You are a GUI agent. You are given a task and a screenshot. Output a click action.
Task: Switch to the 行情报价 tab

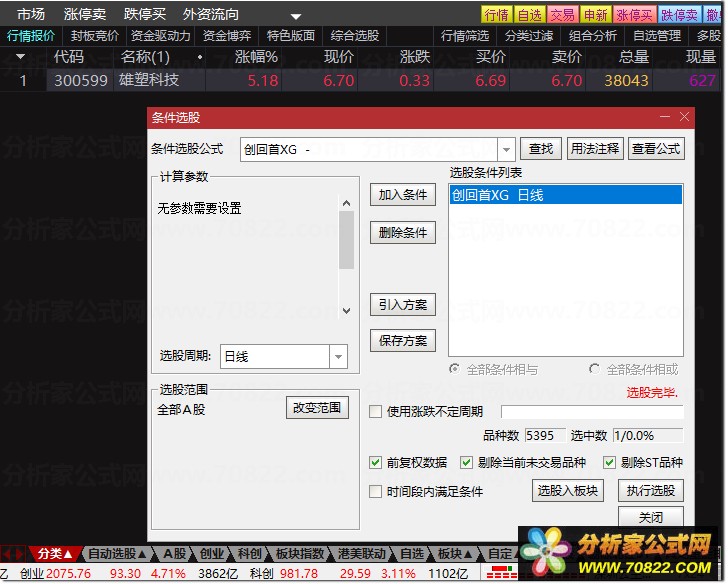coord(31,36)
